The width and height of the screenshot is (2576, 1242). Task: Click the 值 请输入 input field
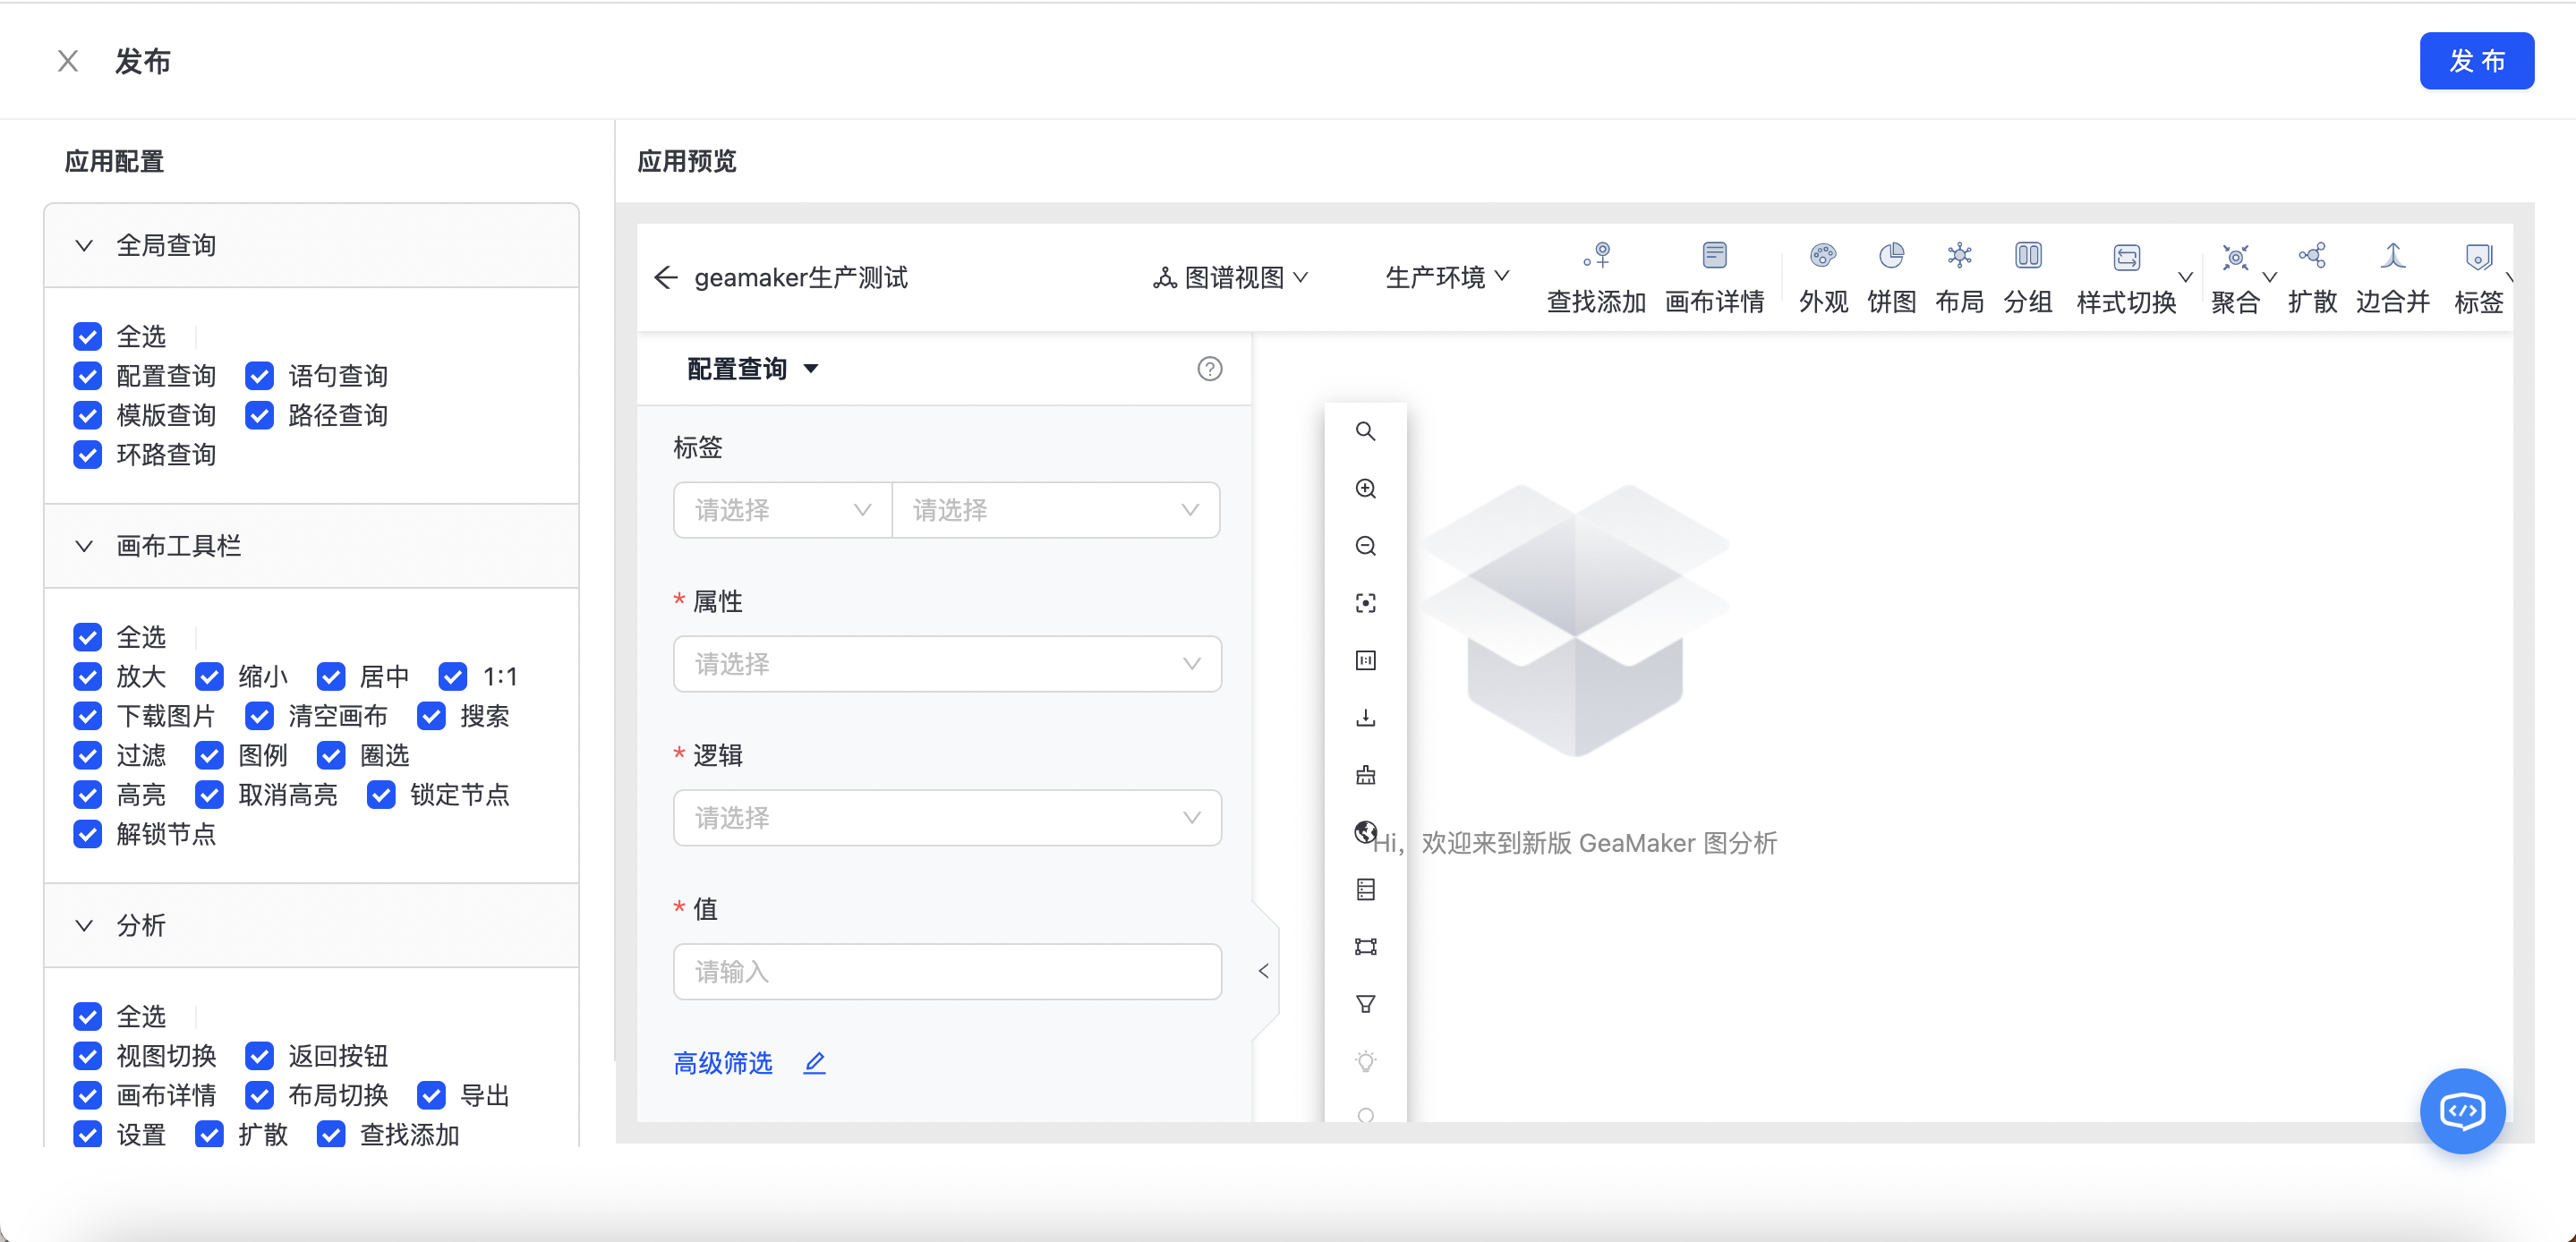(947, 972)
